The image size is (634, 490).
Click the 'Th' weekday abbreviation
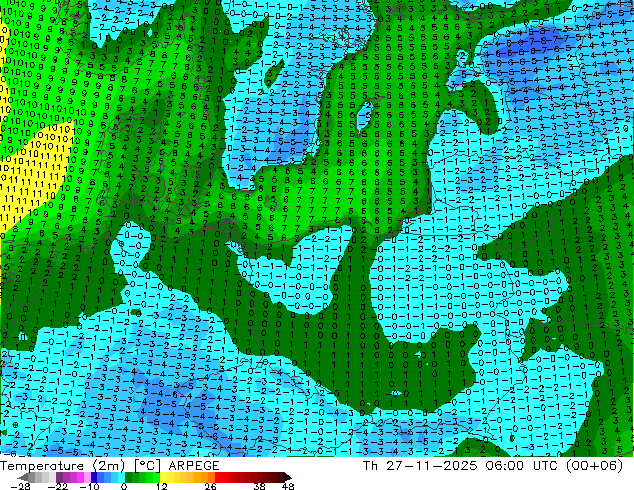pyautogui.click(x=370, y=466)
